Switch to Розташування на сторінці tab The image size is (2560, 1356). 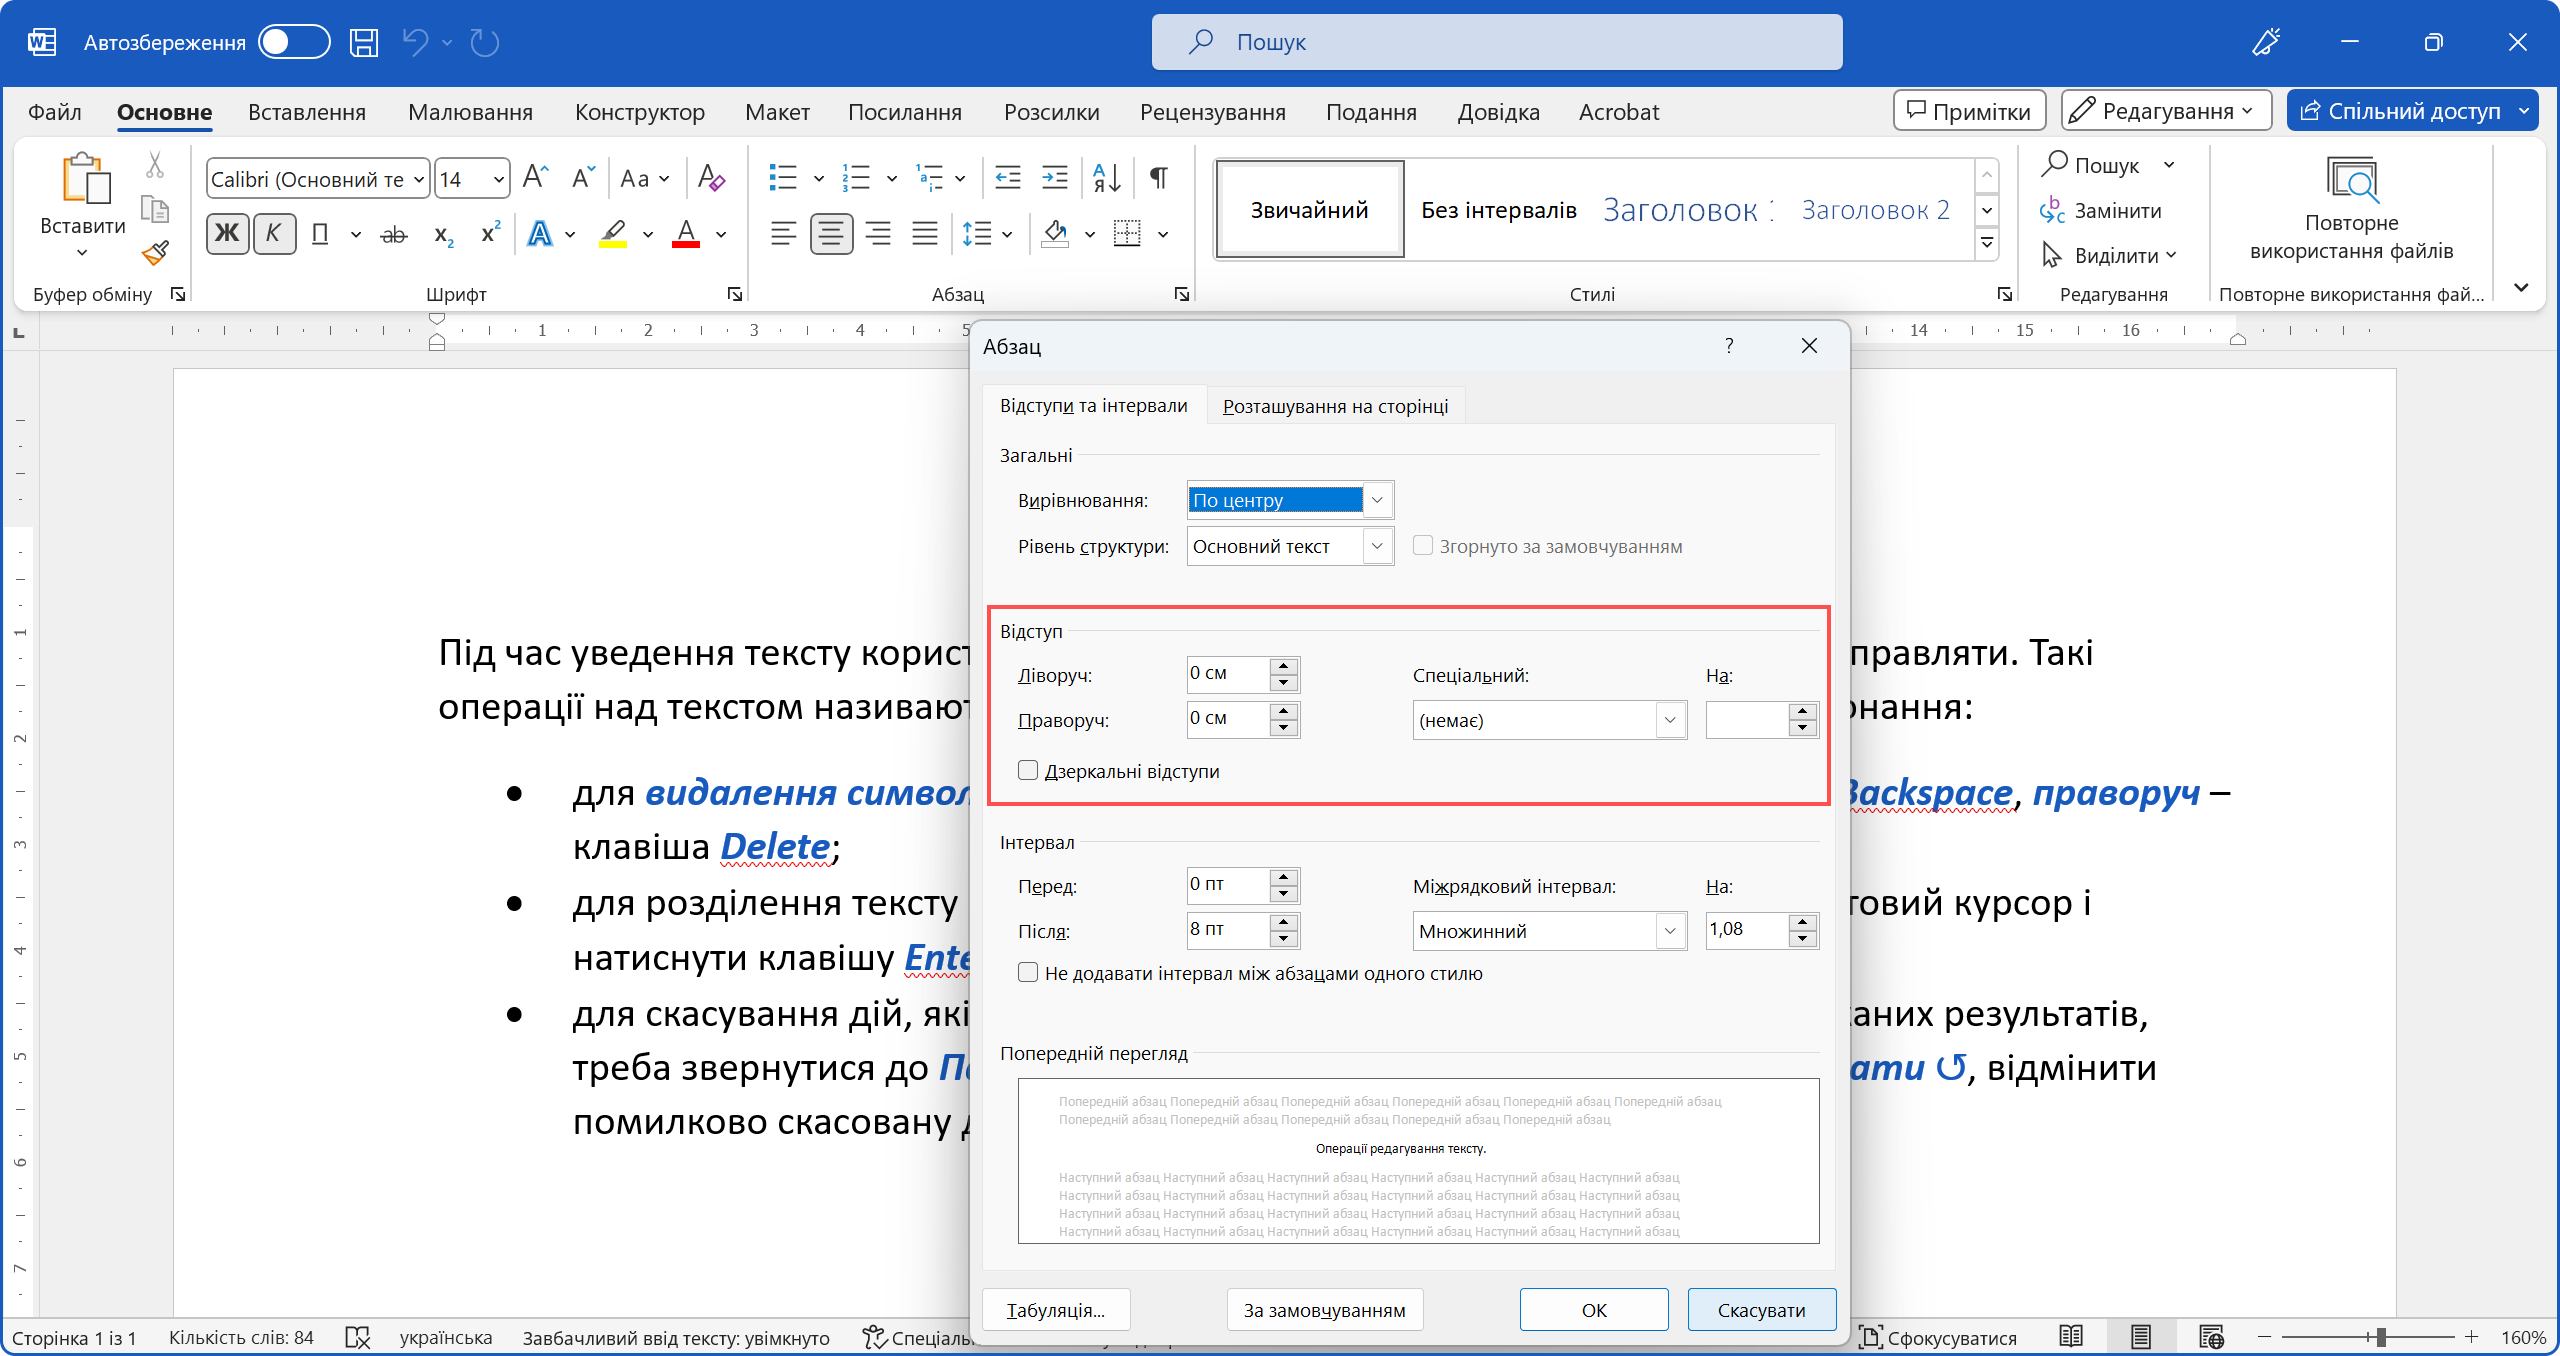point(1335,405)
